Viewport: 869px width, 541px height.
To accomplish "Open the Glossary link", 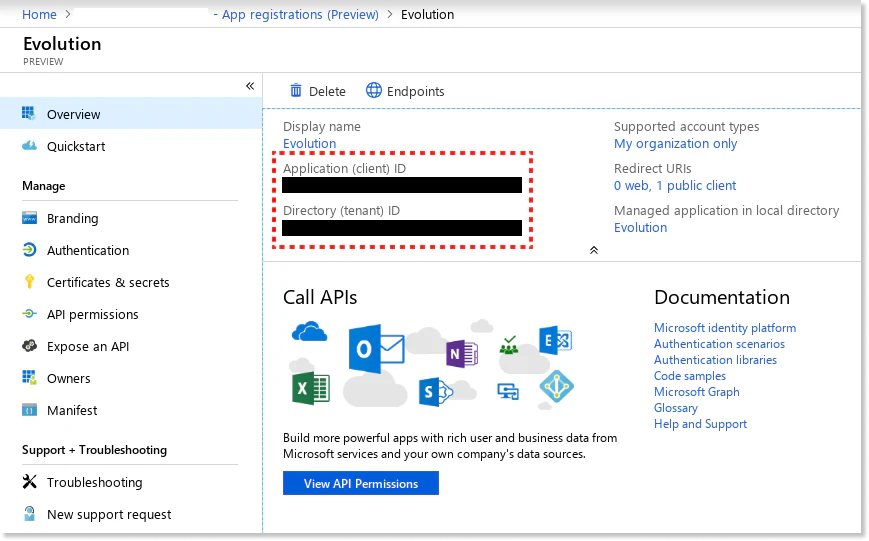I will pyautogui.click(x=676, y=408).
